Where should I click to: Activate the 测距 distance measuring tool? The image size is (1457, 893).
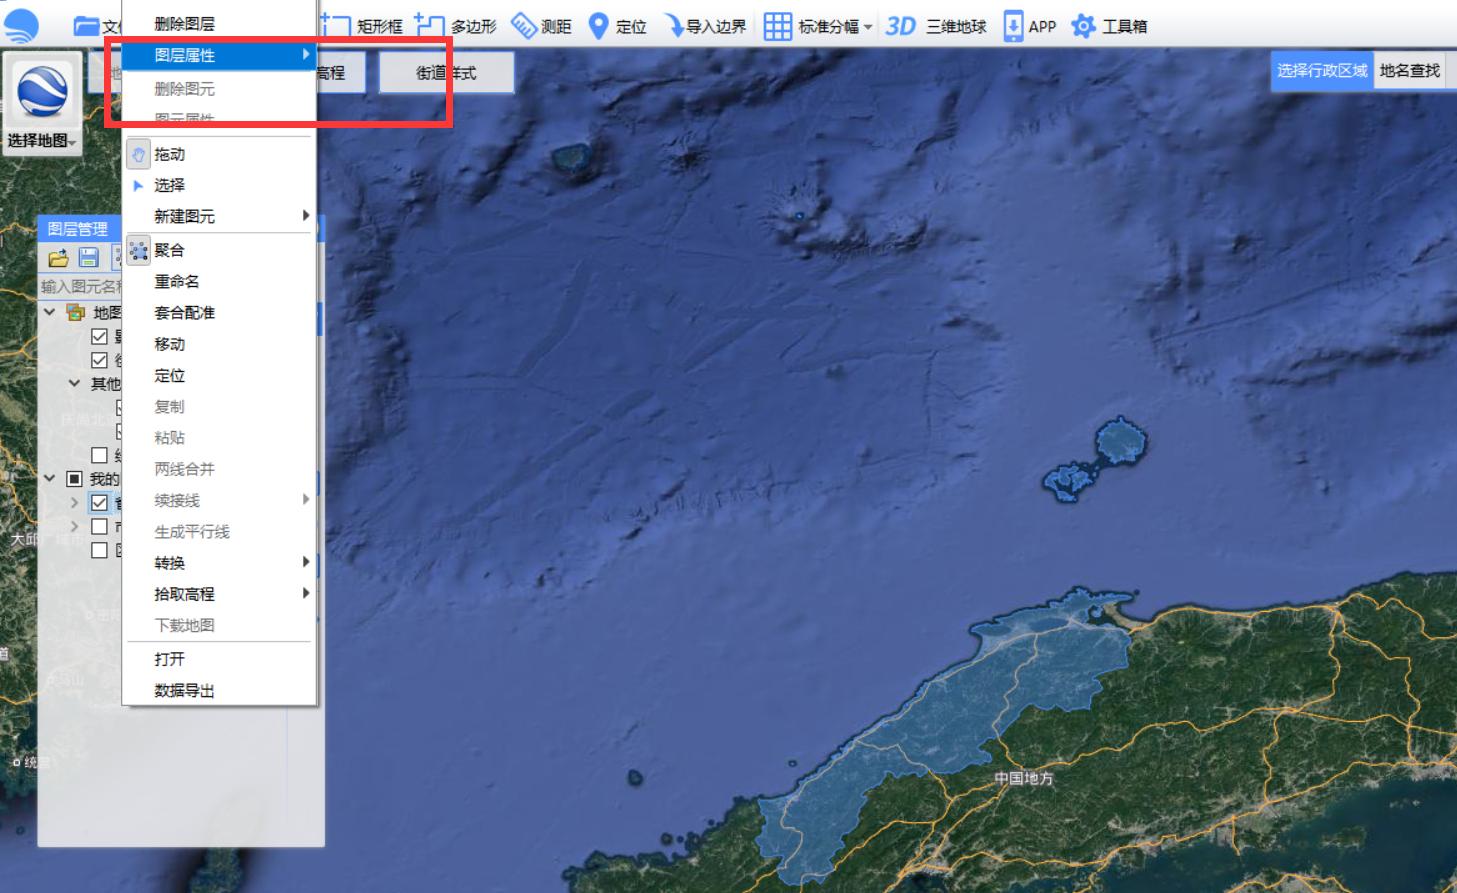[541, 26]
